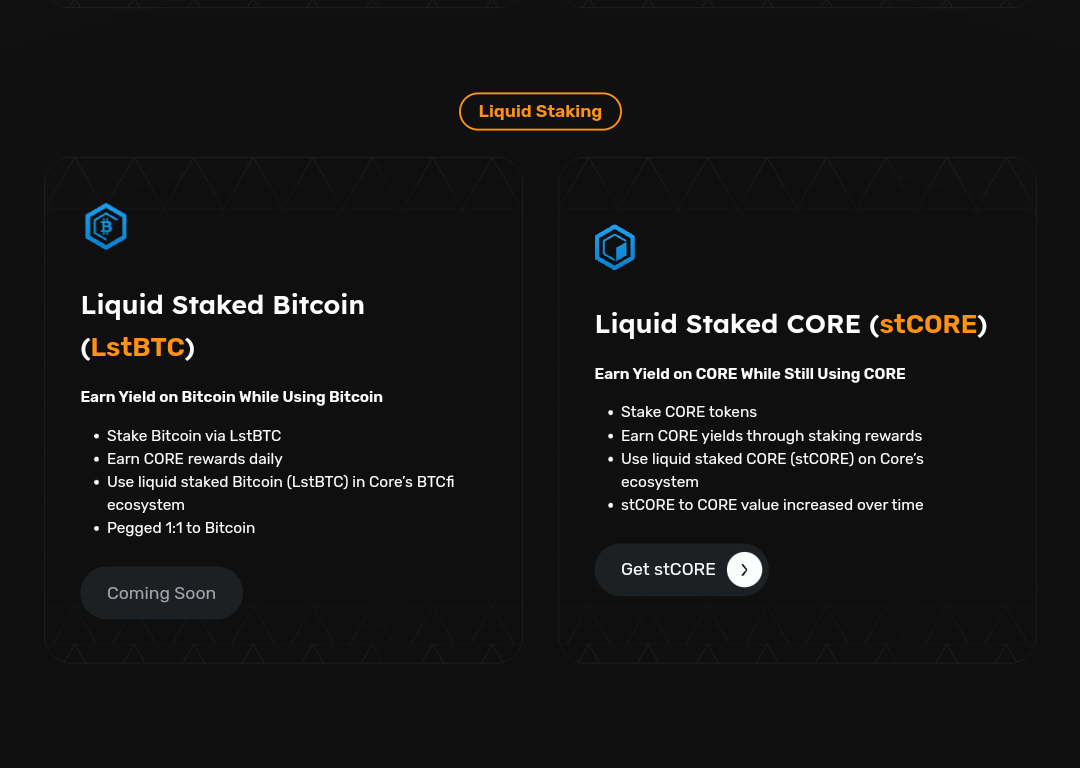Select 'Earn Yield on Bitcoin While Using Bitcoin'

coord(231,397)
